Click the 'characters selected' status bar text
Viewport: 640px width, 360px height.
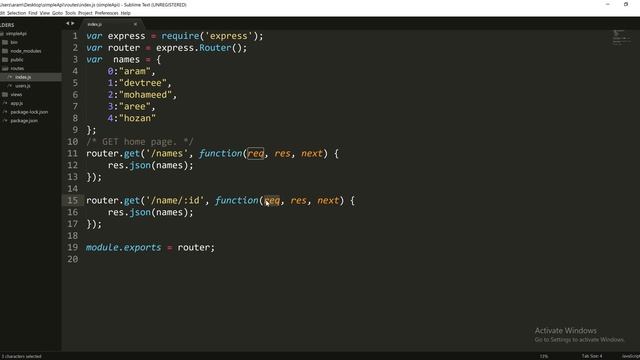point(22,356)
